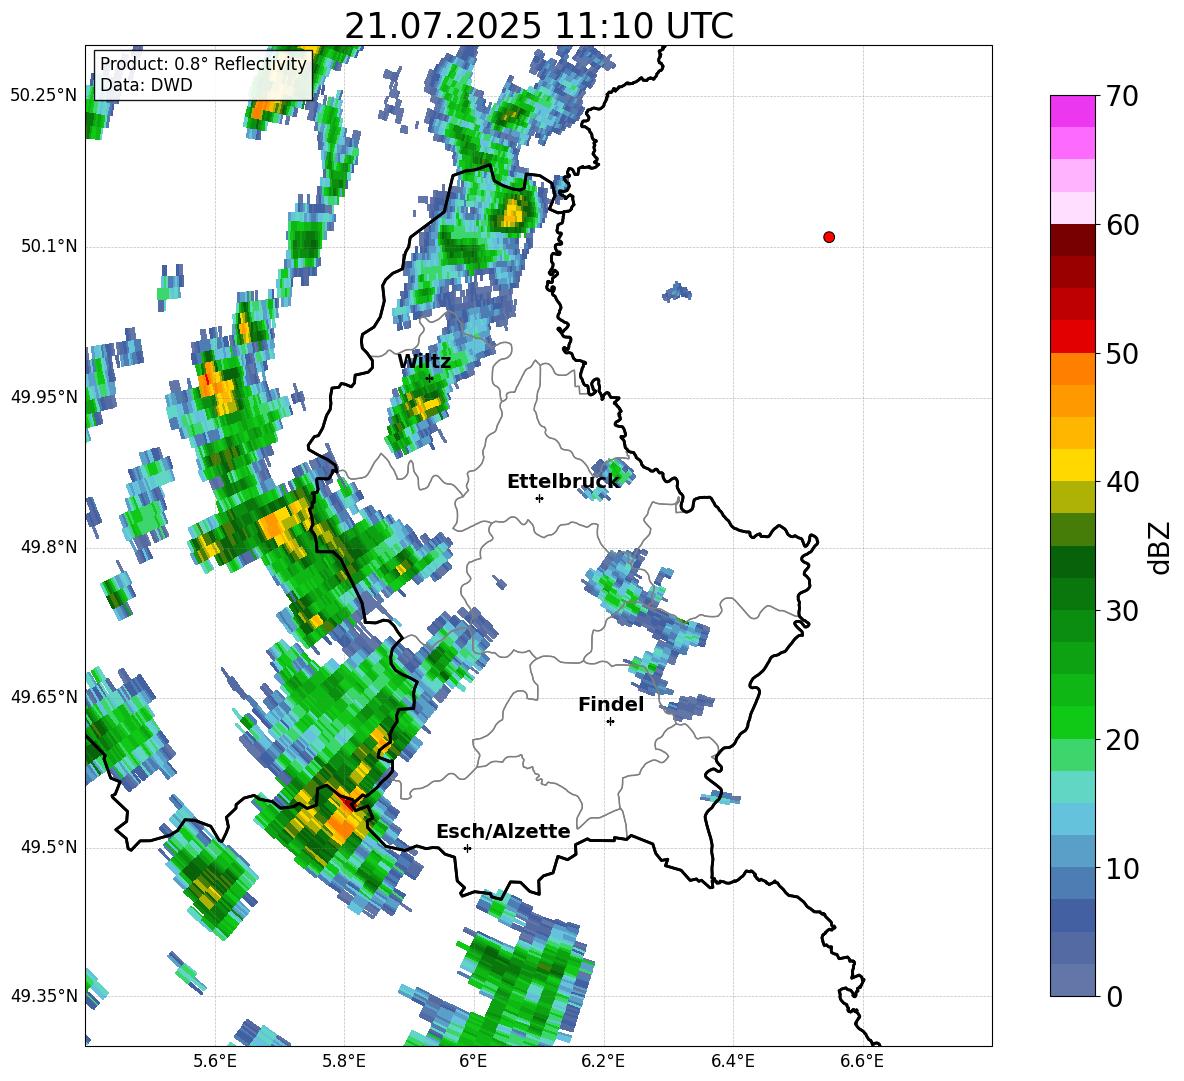Click the 20 tick label on colorbar
Screen dimensions: 1184x1081
(x=1122, y=740)
